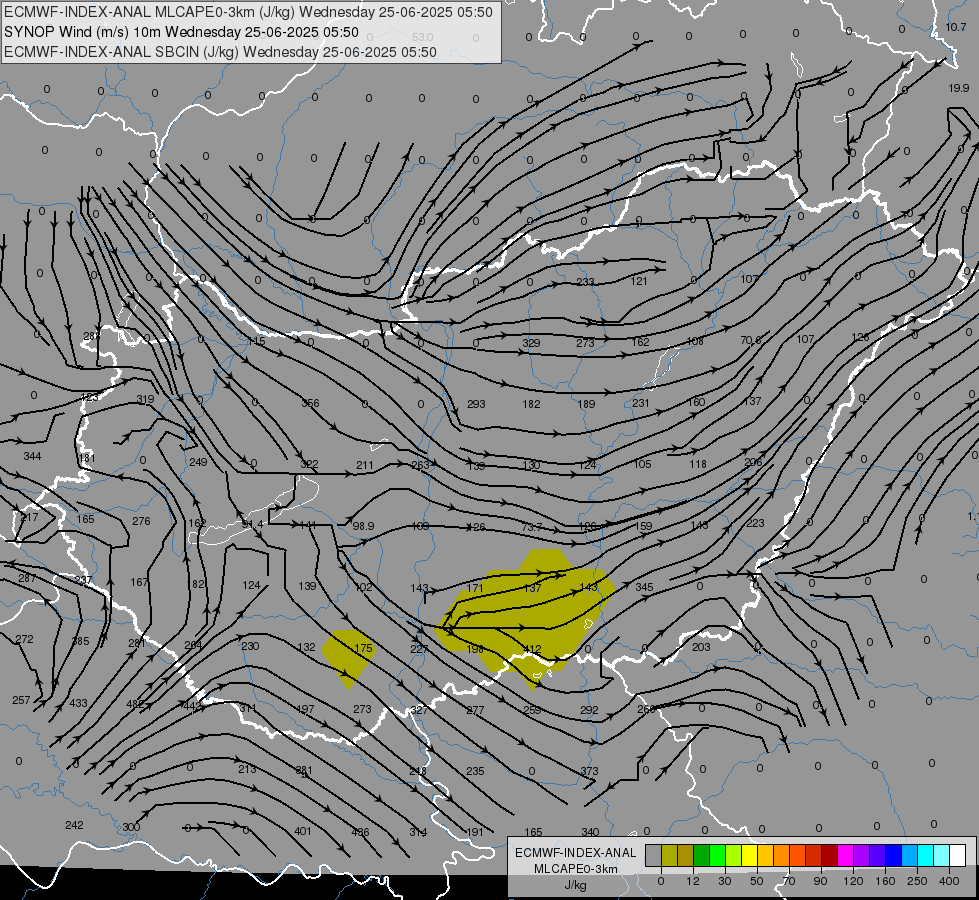Viewport: 979px width, 900px height.
Task: Click the legend tick label 250
Action: (917, 881)
